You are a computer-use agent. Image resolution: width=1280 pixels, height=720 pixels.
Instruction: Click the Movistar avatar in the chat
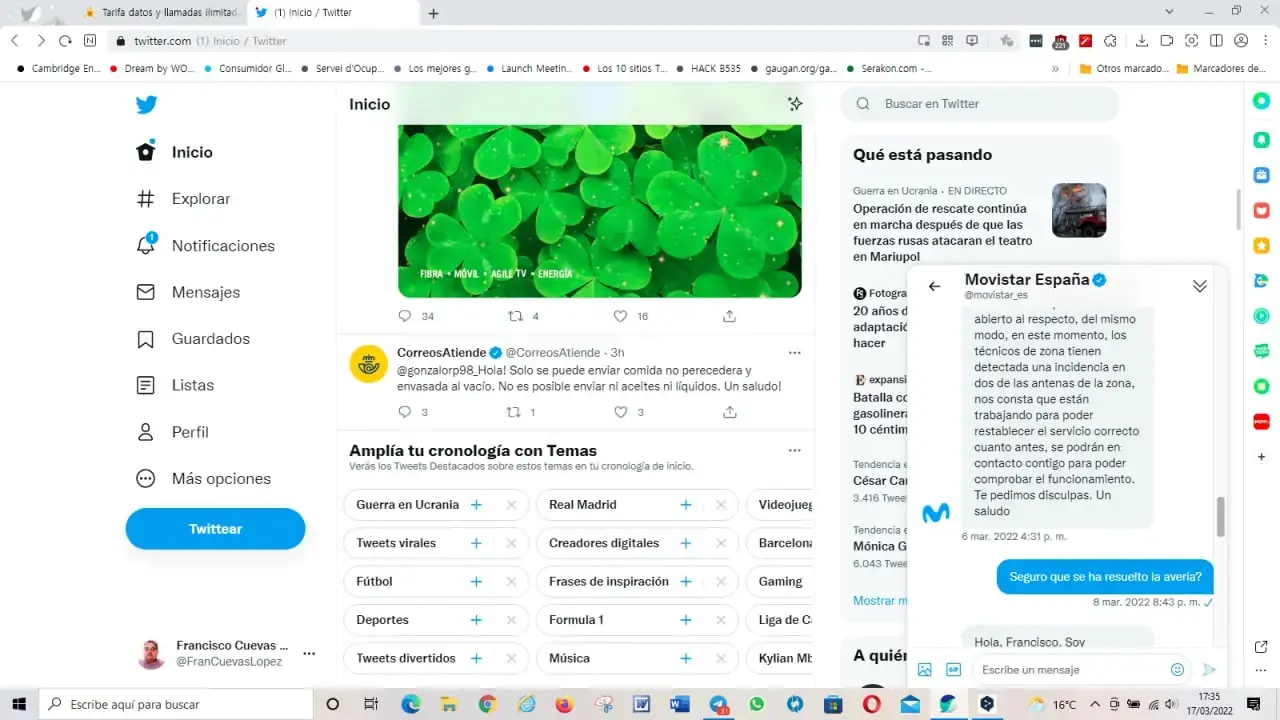click(x=936, y=513)
